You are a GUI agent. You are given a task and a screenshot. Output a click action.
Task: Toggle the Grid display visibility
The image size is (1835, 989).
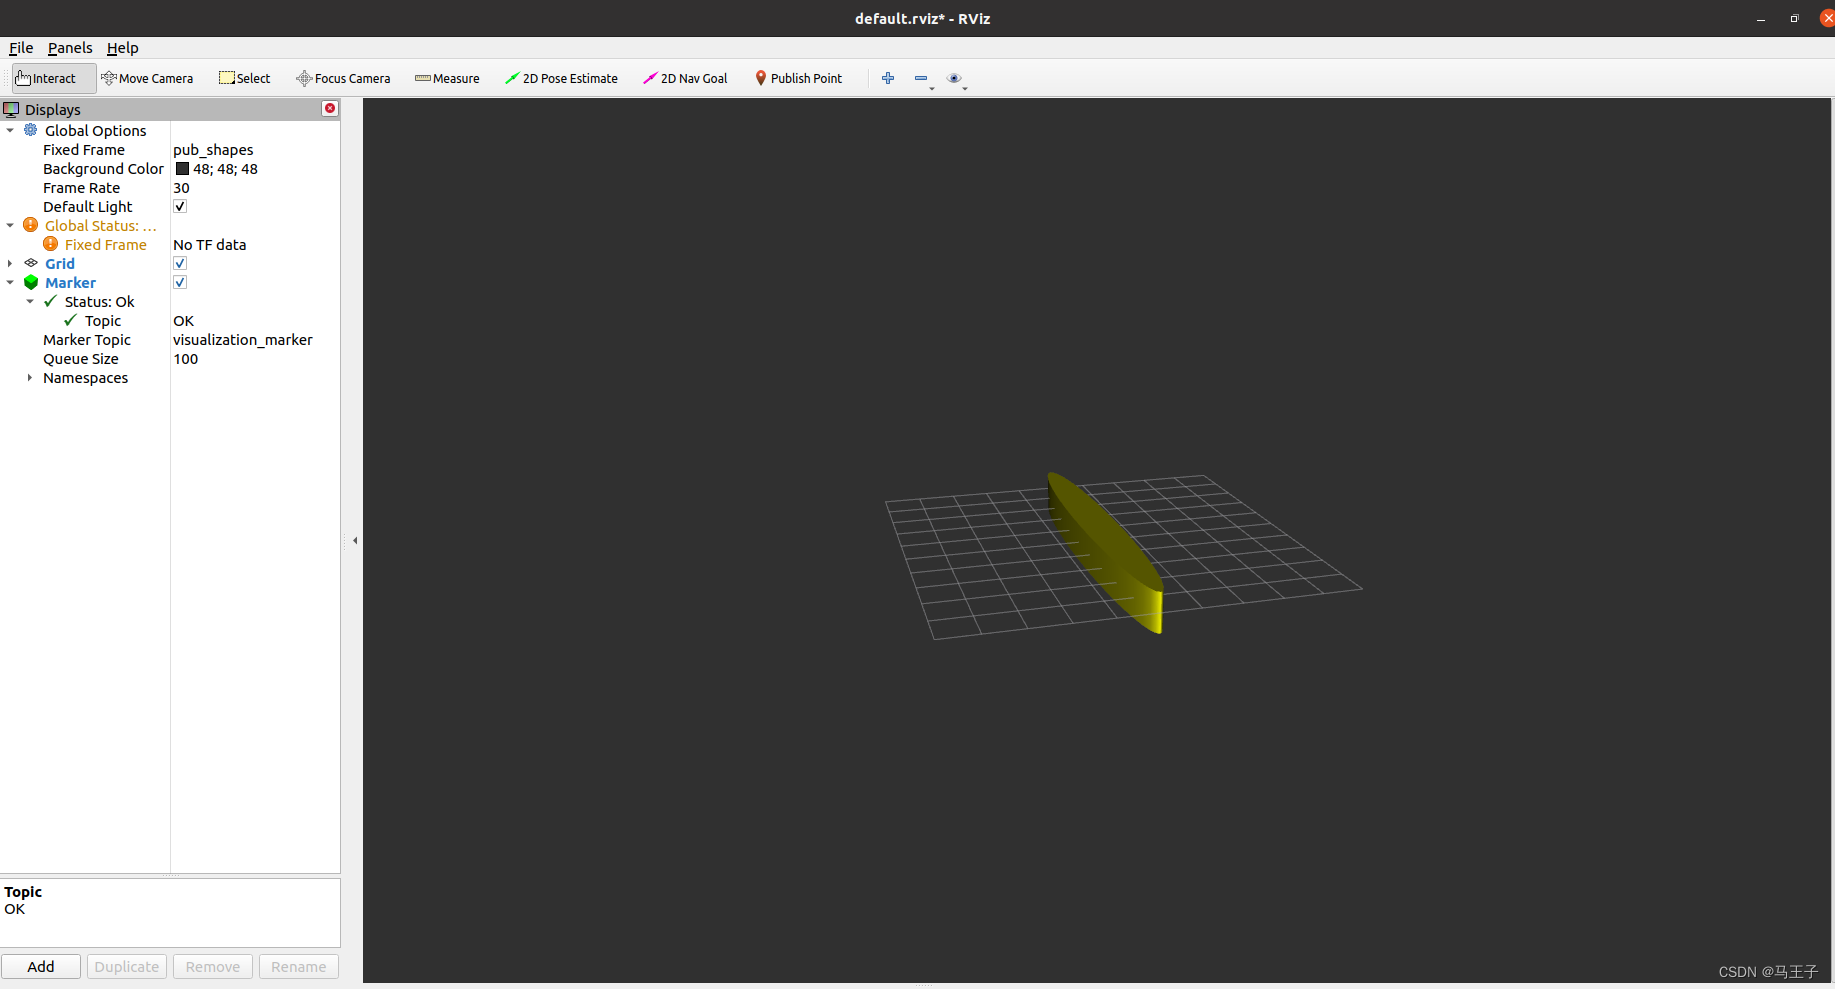(180, 263)
